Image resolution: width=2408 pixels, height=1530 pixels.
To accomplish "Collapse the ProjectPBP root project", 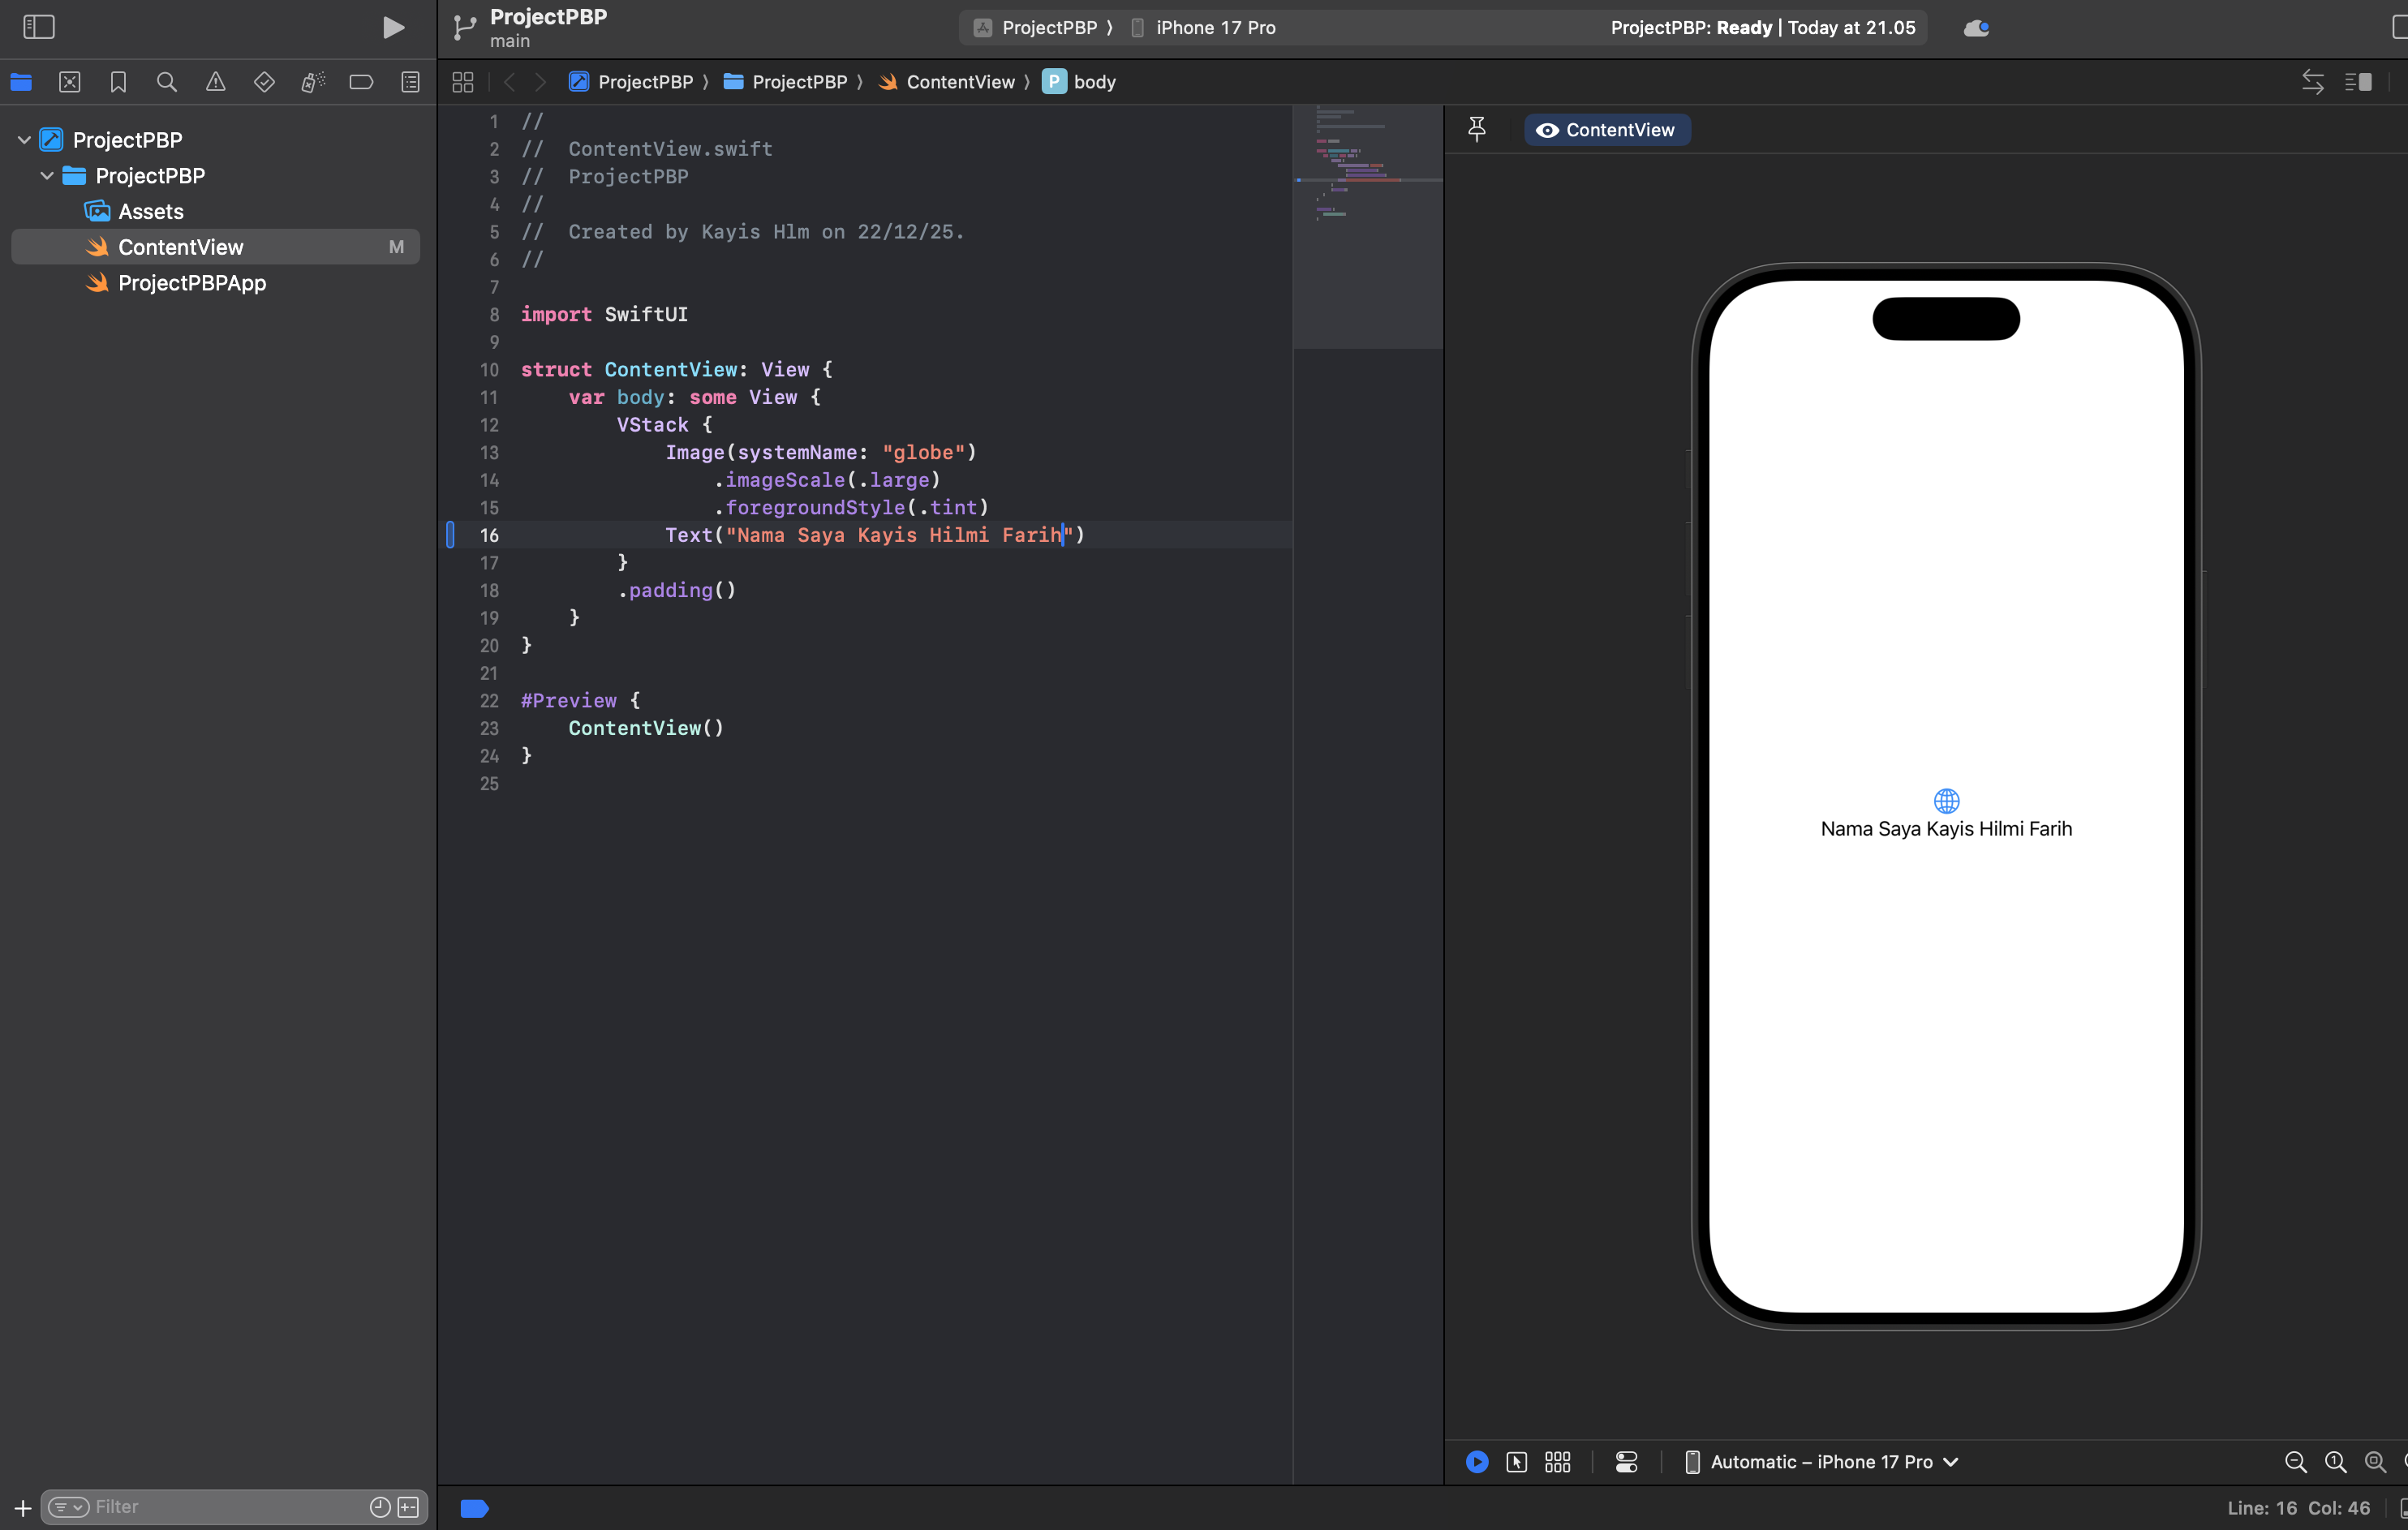I will (24, 140).
